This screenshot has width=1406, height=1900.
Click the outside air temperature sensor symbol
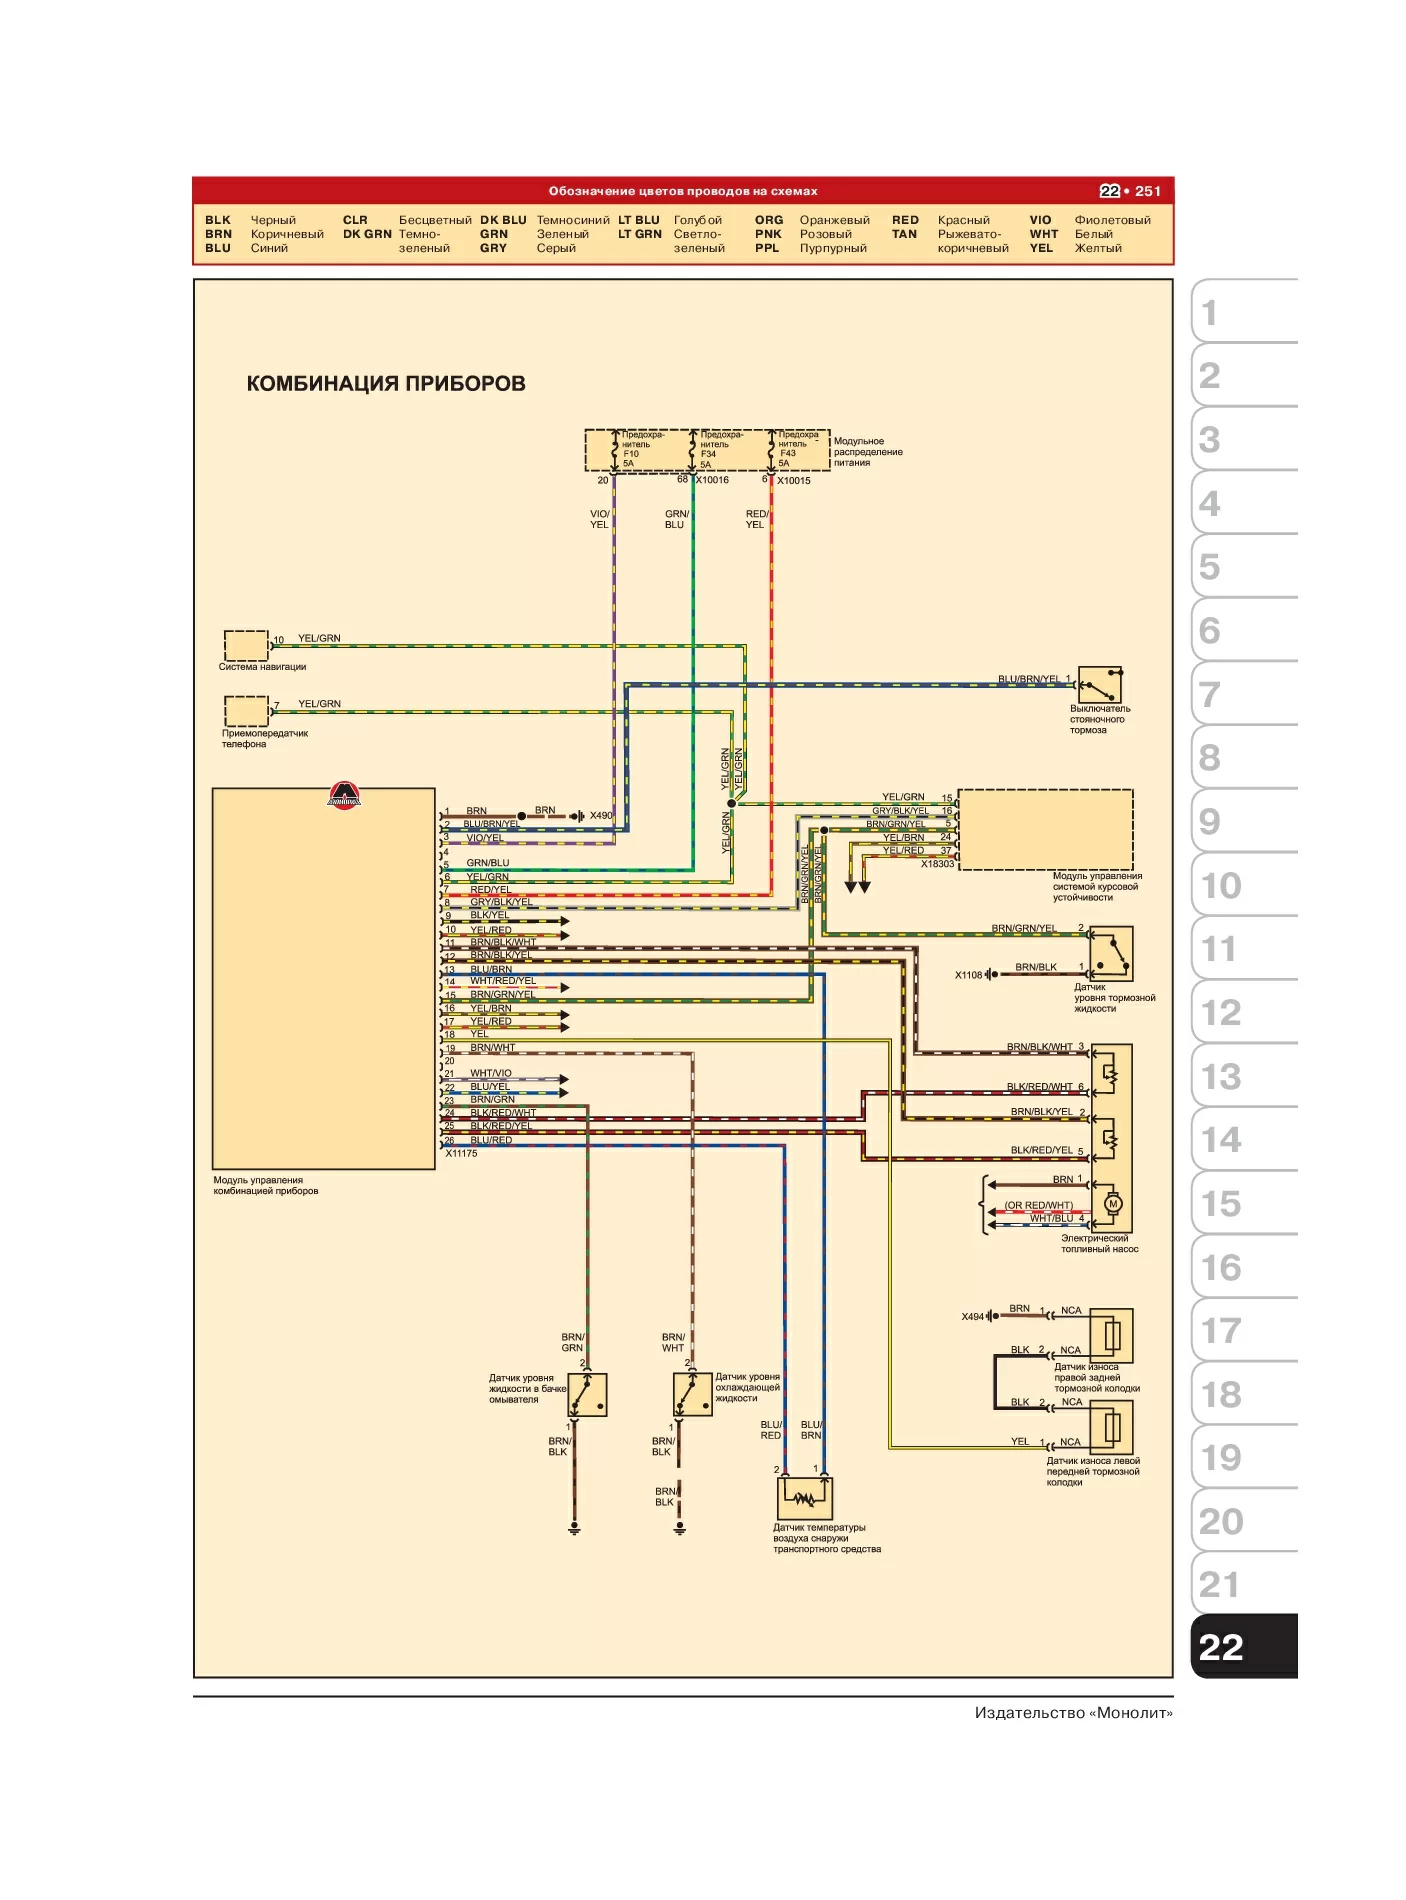[805, 1498]
